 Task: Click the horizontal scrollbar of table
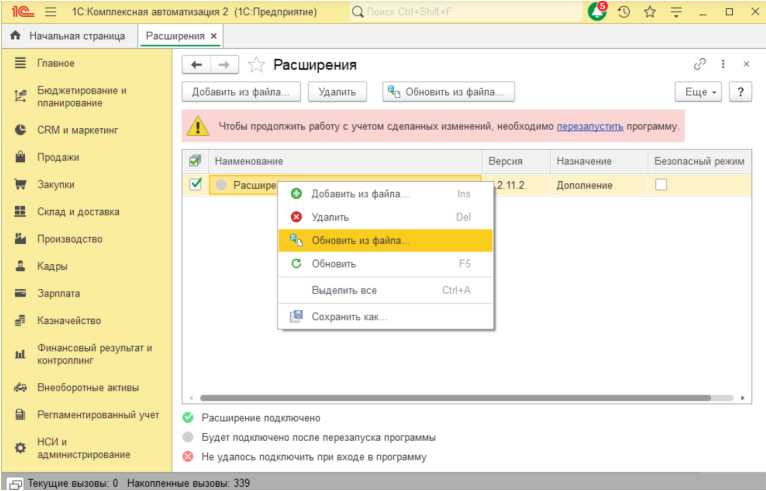[x=455, y=398]
